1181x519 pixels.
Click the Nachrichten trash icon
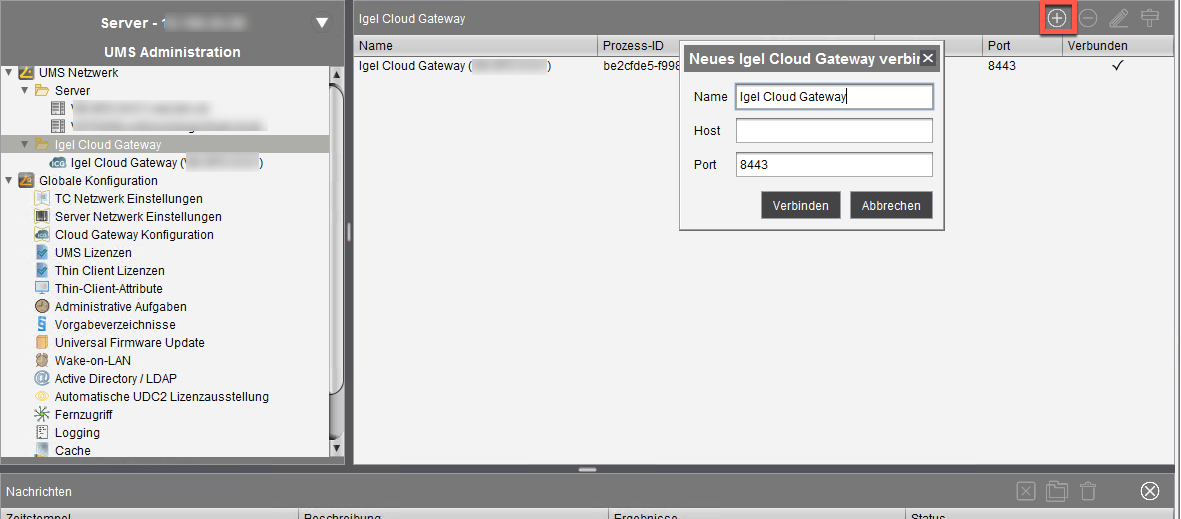click(x=1088, y=492)
